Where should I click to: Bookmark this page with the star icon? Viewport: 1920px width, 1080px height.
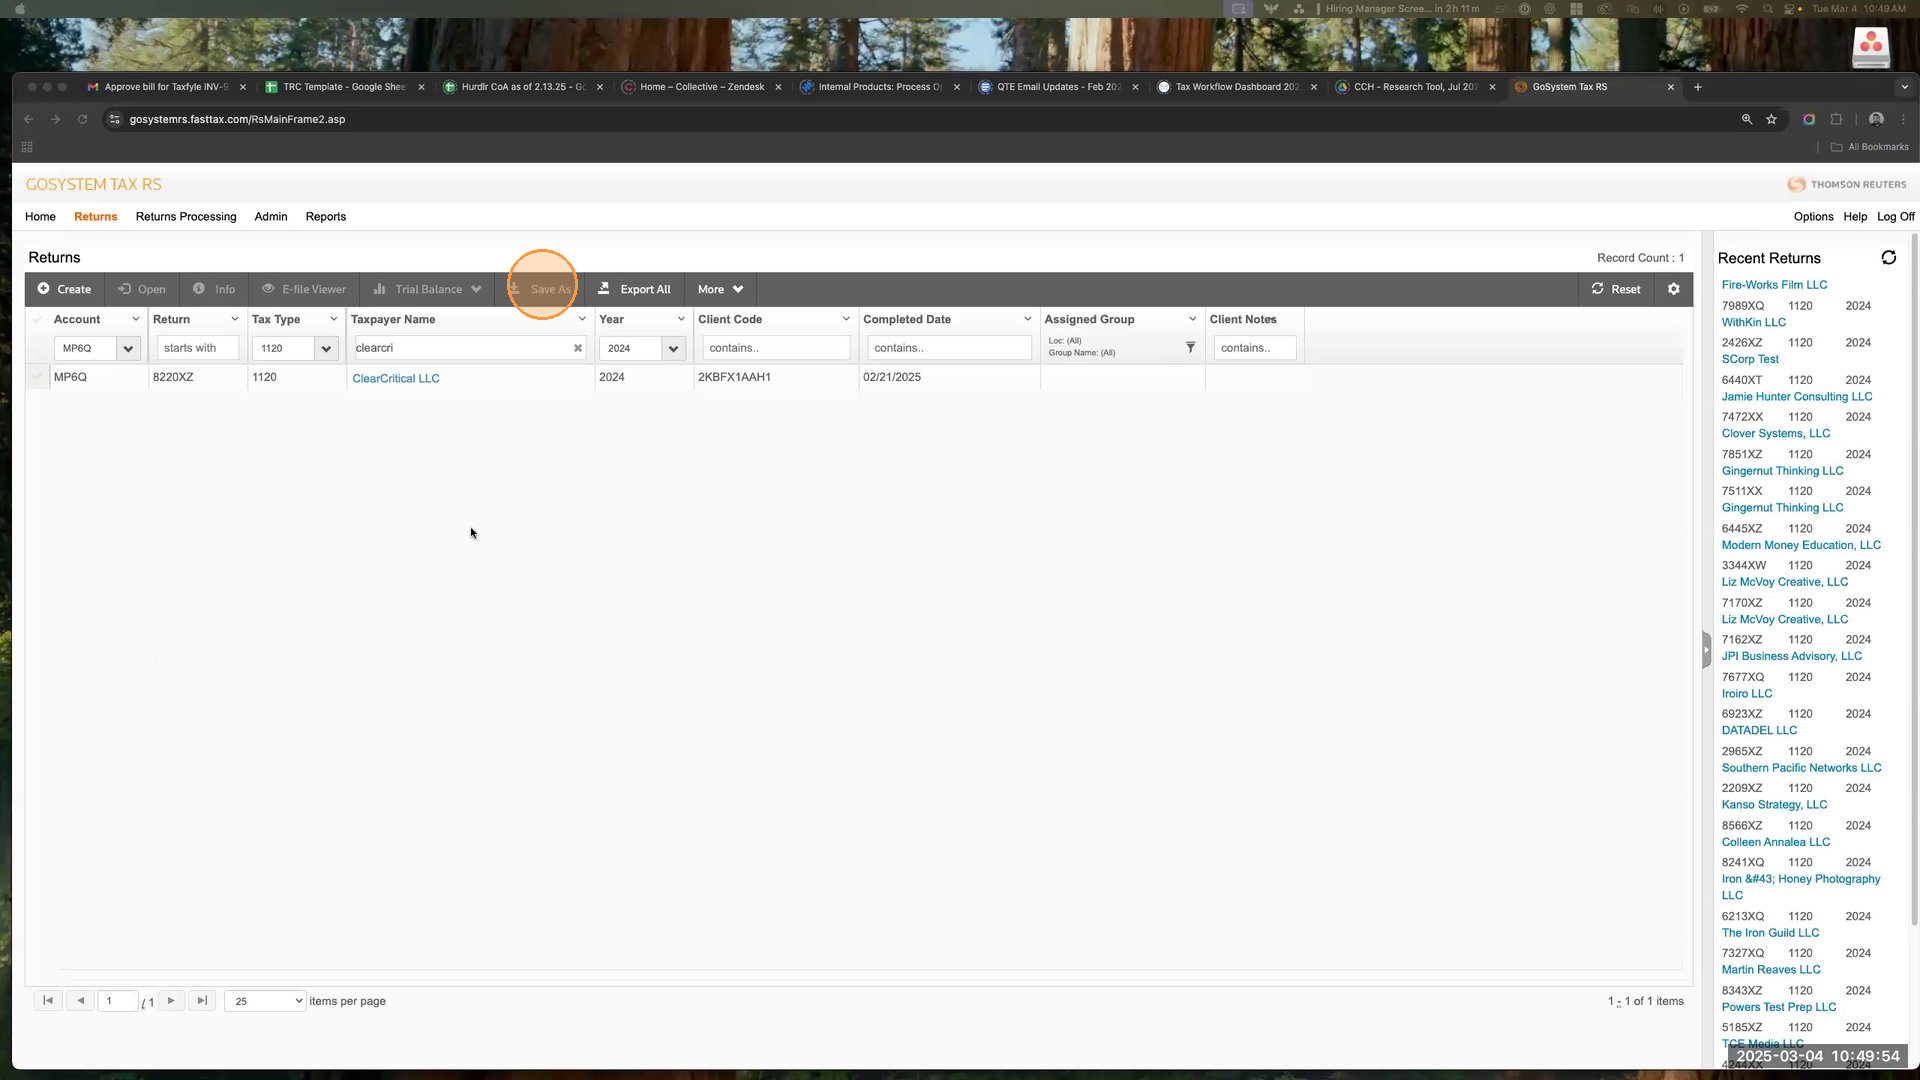tap(1771, 119)
